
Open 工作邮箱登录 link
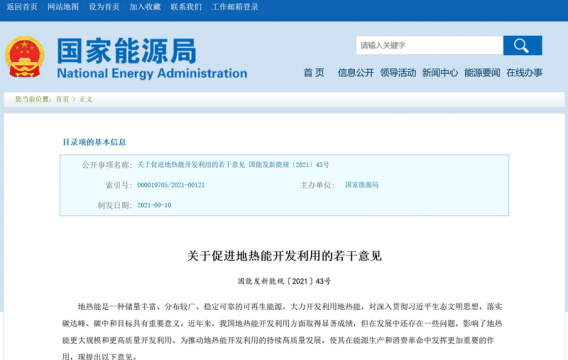[235, 7]
